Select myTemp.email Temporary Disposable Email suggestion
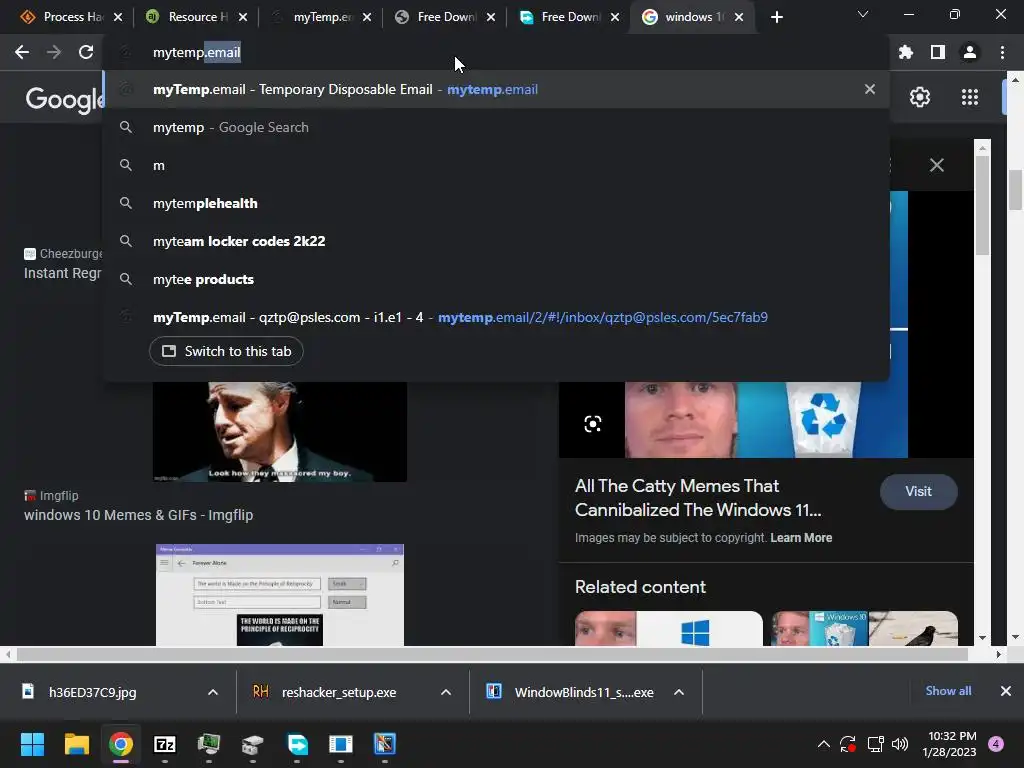This screenshot has width=1024, height=768. (x=496, y=89)
